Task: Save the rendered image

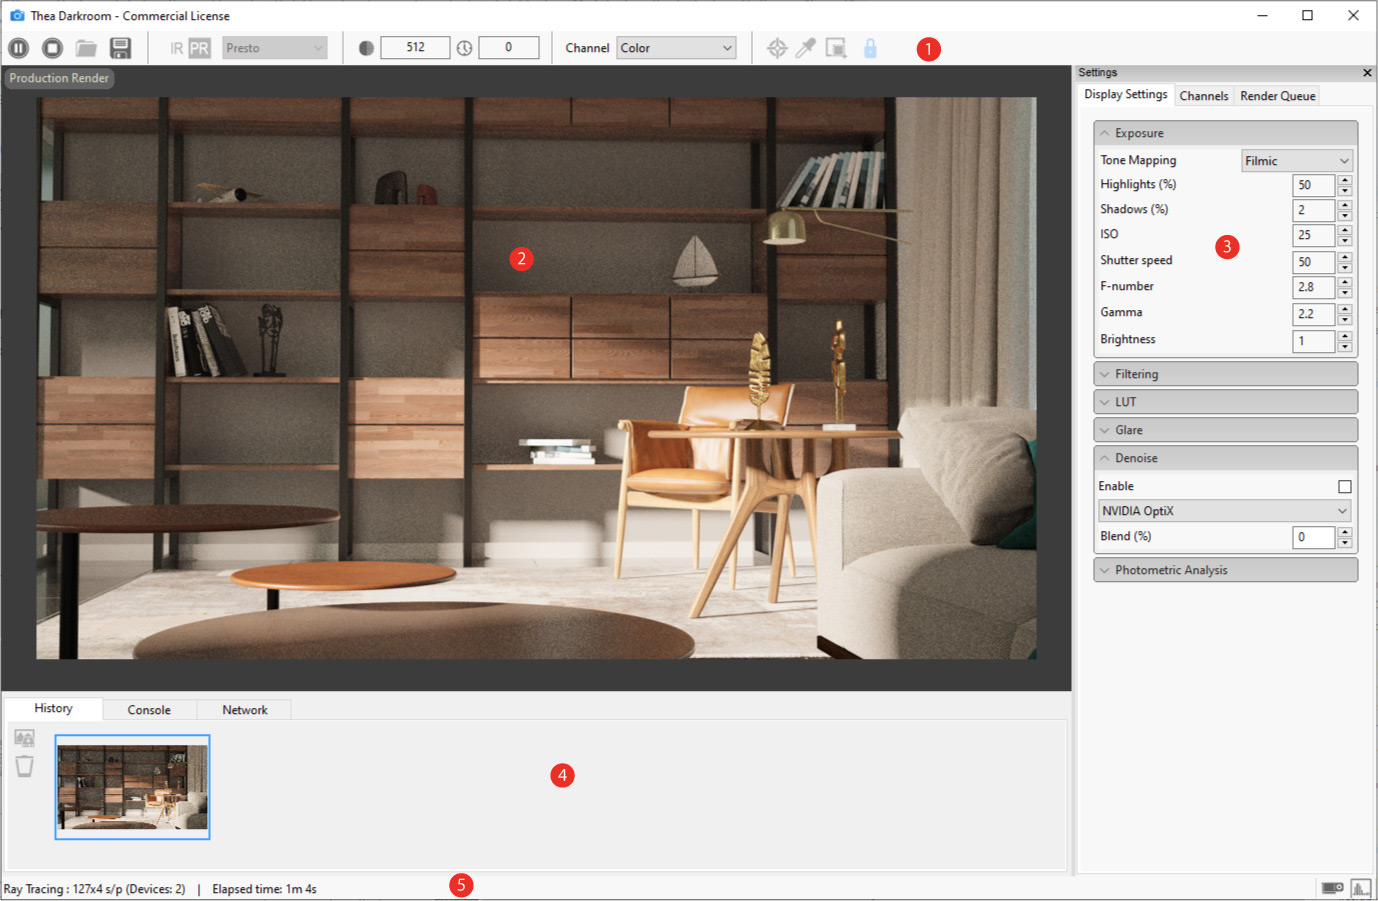Action: [120, 47]
